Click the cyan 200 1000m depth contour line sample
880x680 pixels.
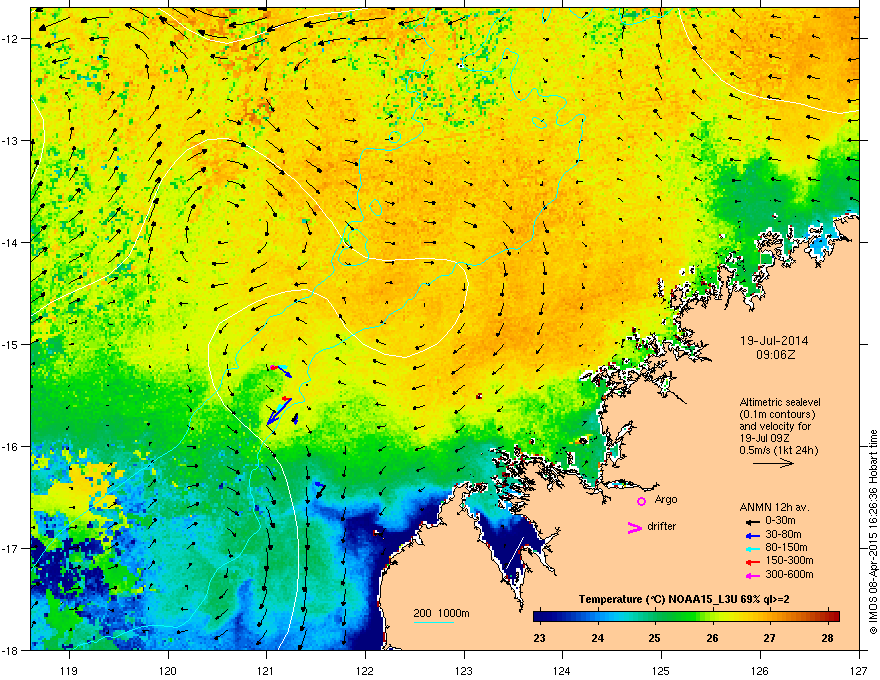(433, 623)
